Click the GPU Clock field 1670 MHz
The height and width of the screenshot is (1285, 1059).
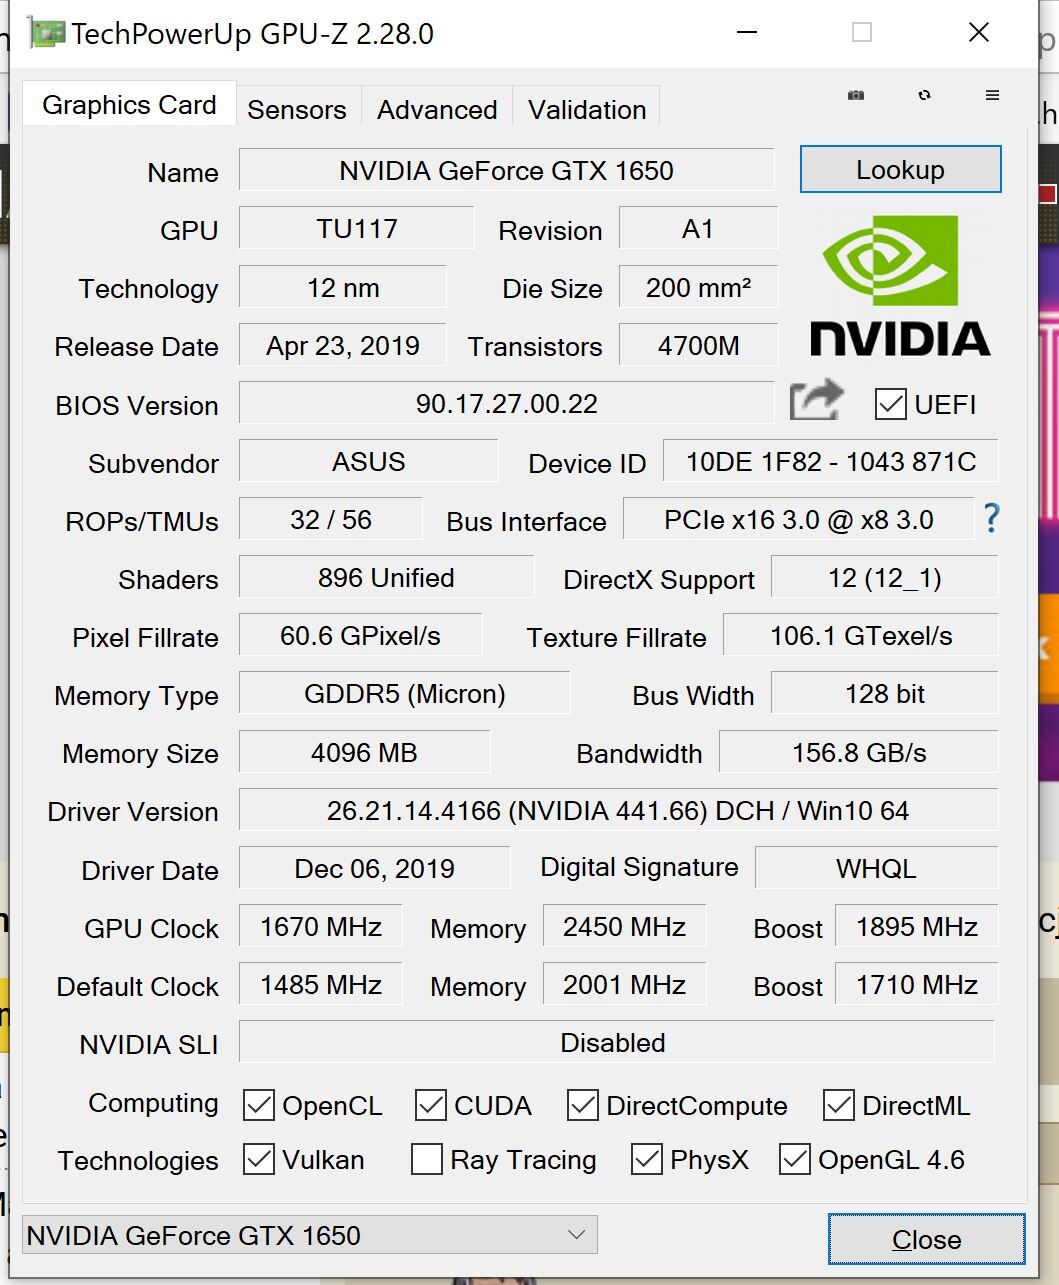tap(321, 926)
